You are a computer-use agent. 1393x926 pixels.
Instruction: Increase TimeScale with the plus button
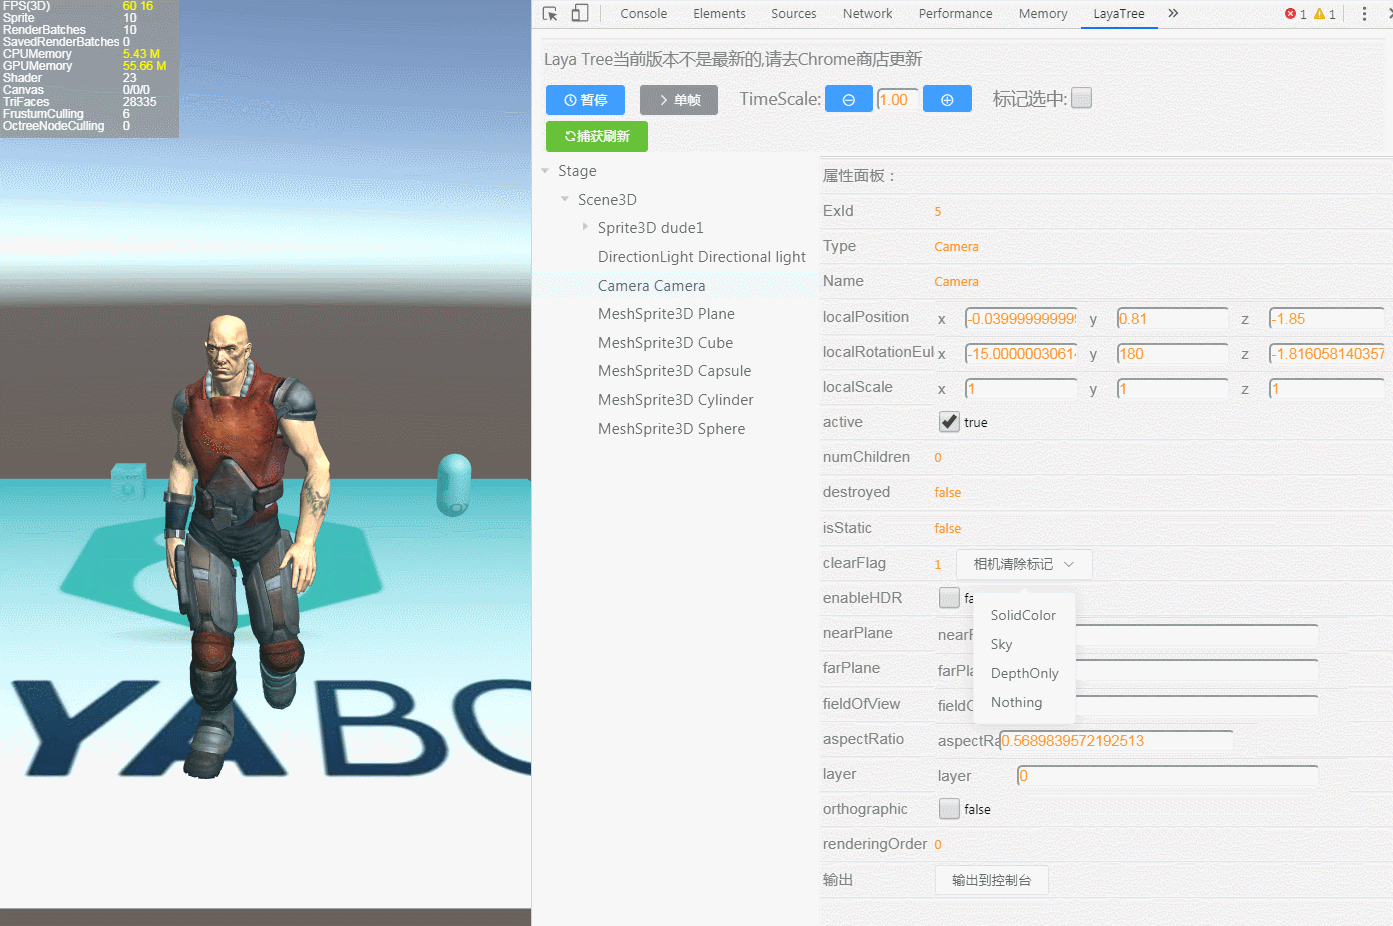coord(947,99)
